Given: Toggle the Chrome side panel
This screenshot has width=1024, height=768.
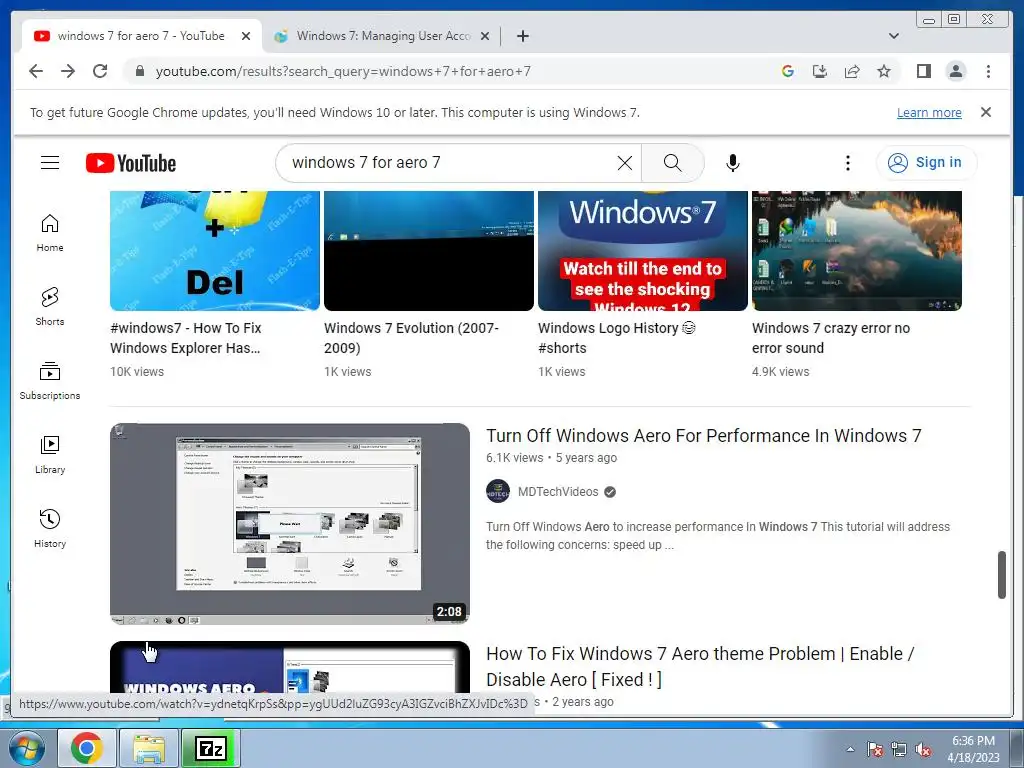Looking at the screenshot, I should pyautogui.click(x=923, y=71).
